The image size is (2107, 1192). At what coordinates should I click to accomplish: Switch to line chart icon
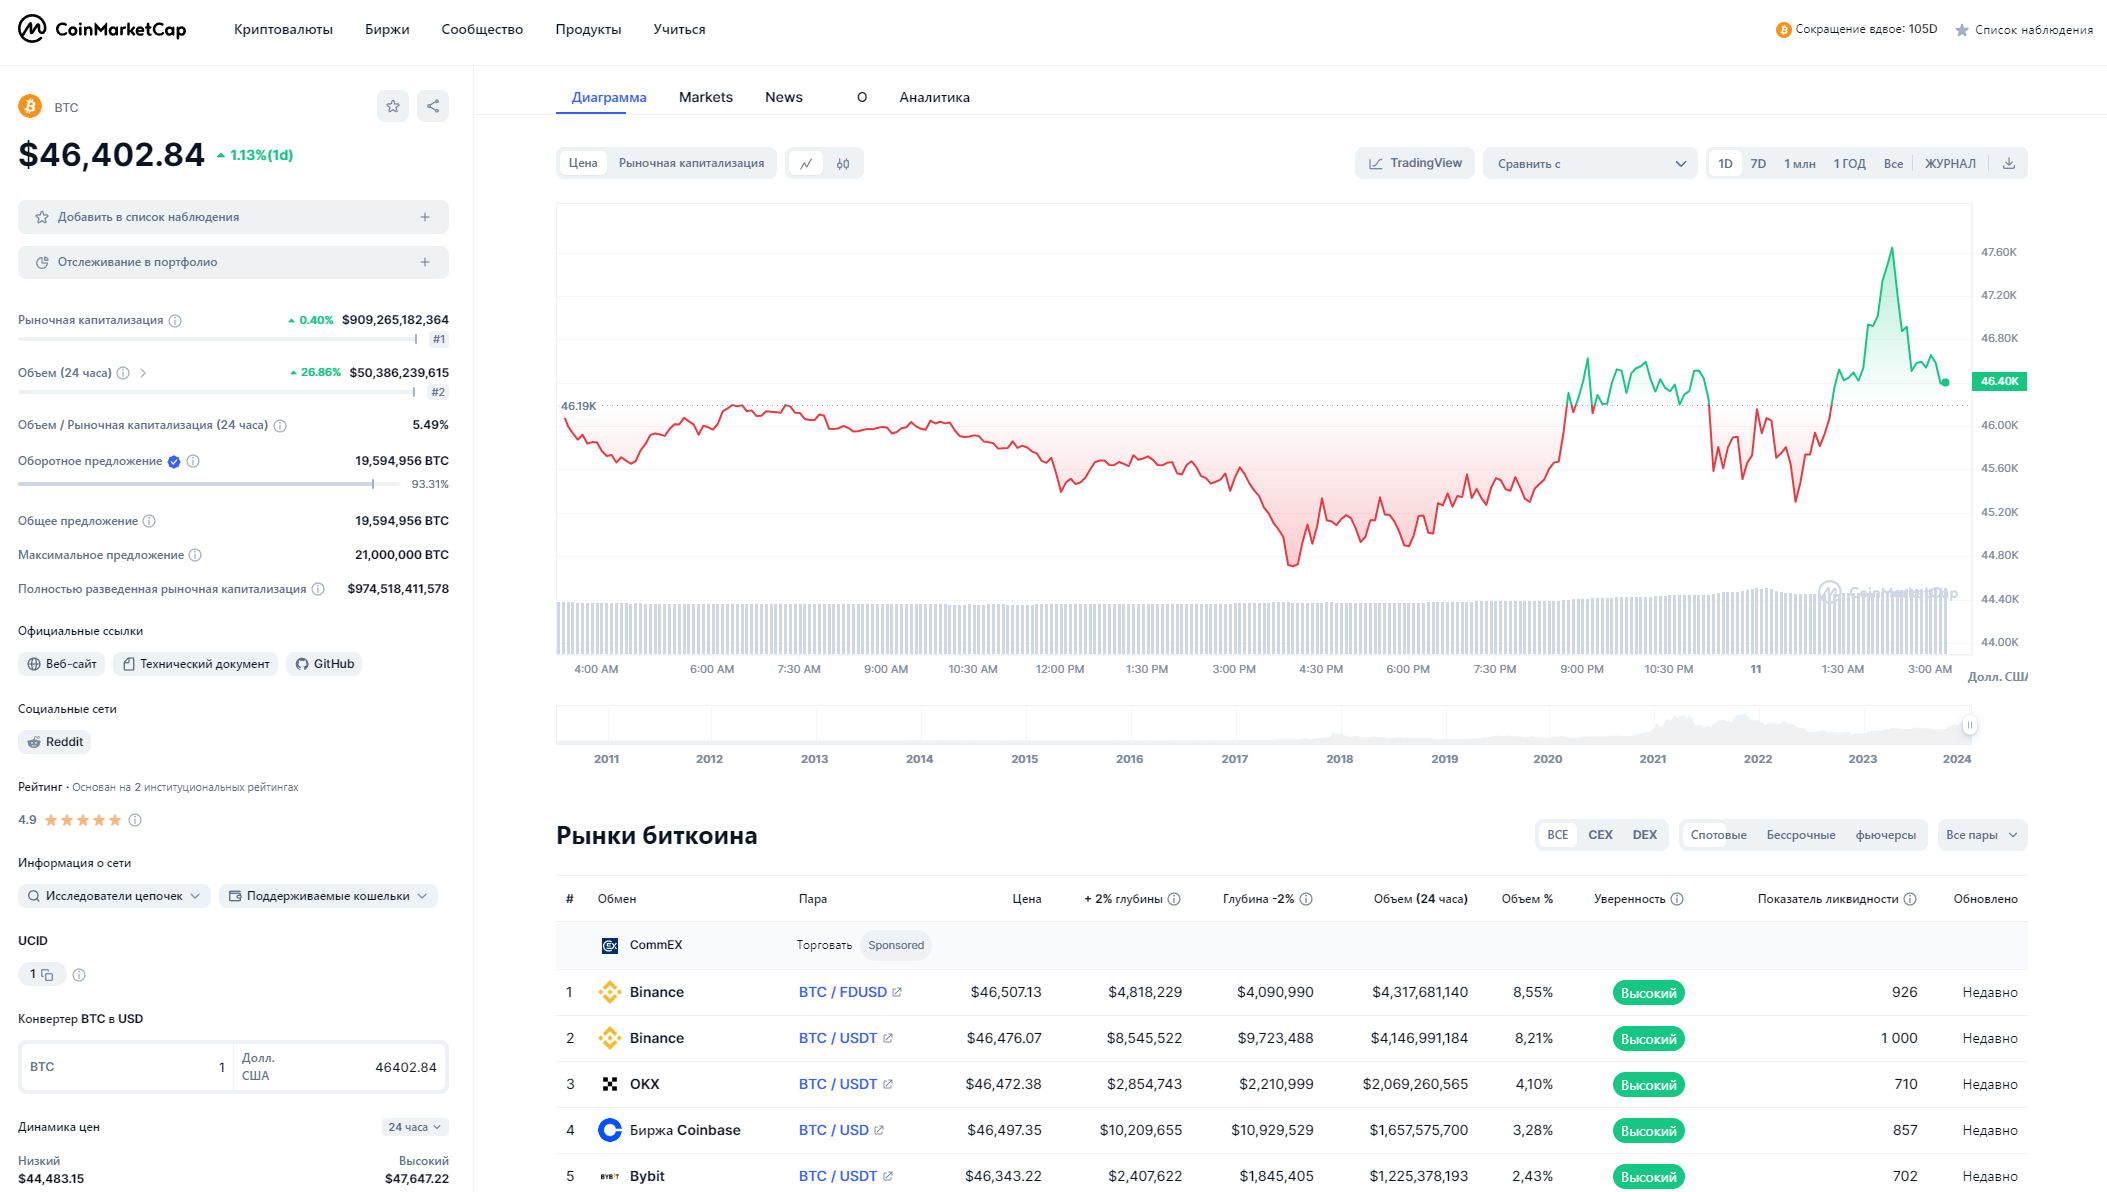[x=806, y=163]
